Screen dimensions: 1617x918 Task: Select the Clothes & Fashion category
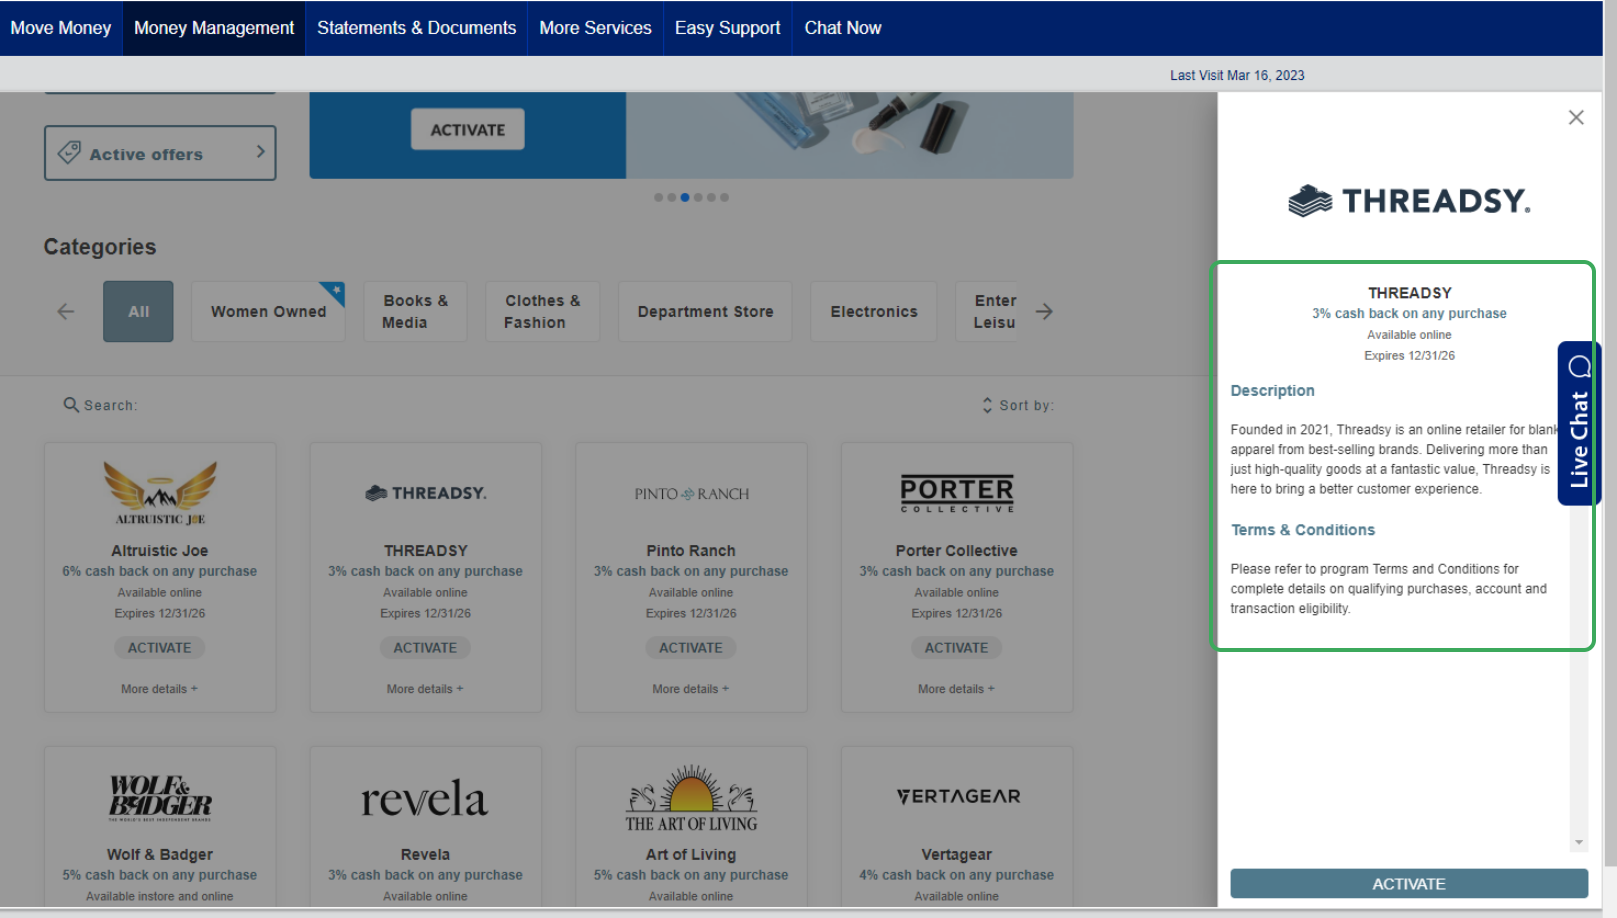pos(542,311)
